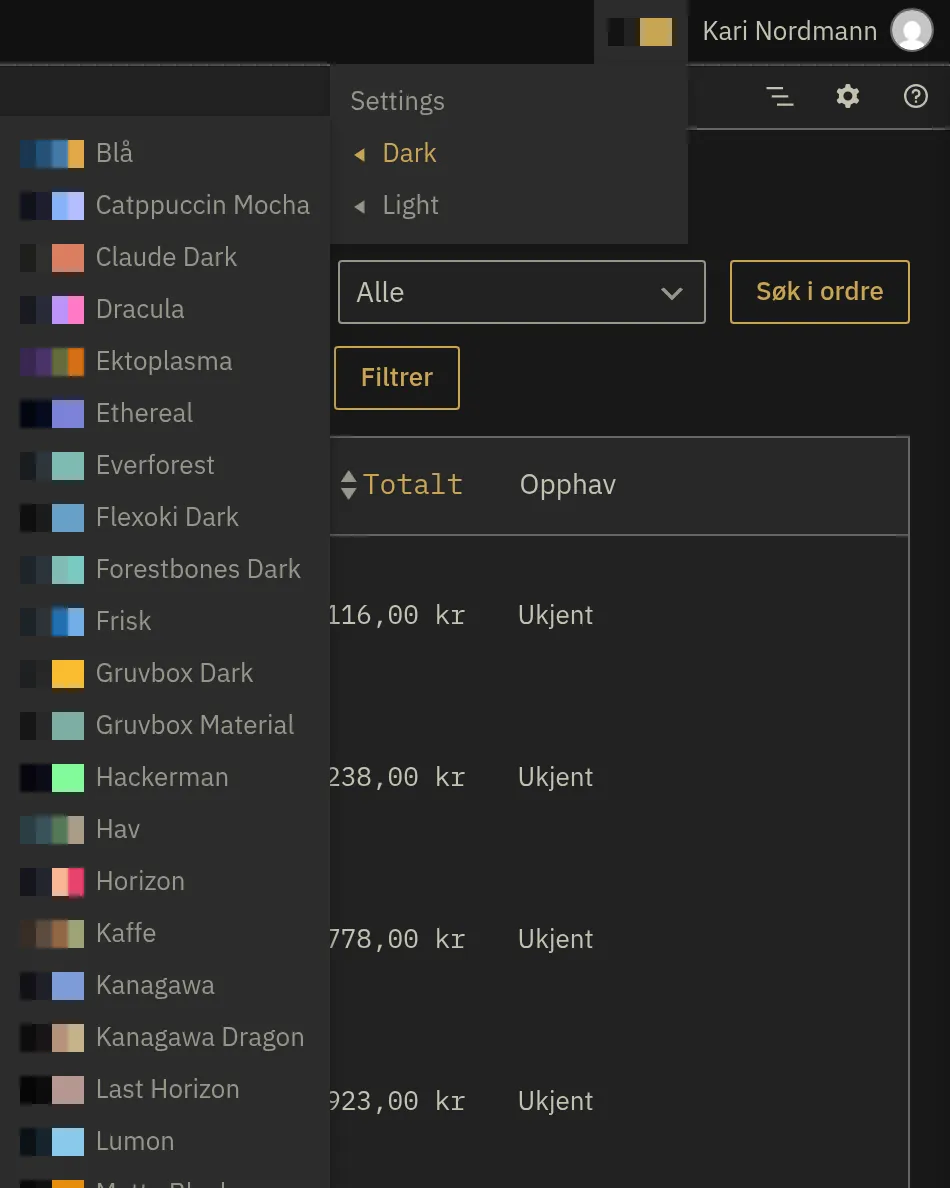
Task: Click the Filtrer button
Action: (x=397, y=377)
